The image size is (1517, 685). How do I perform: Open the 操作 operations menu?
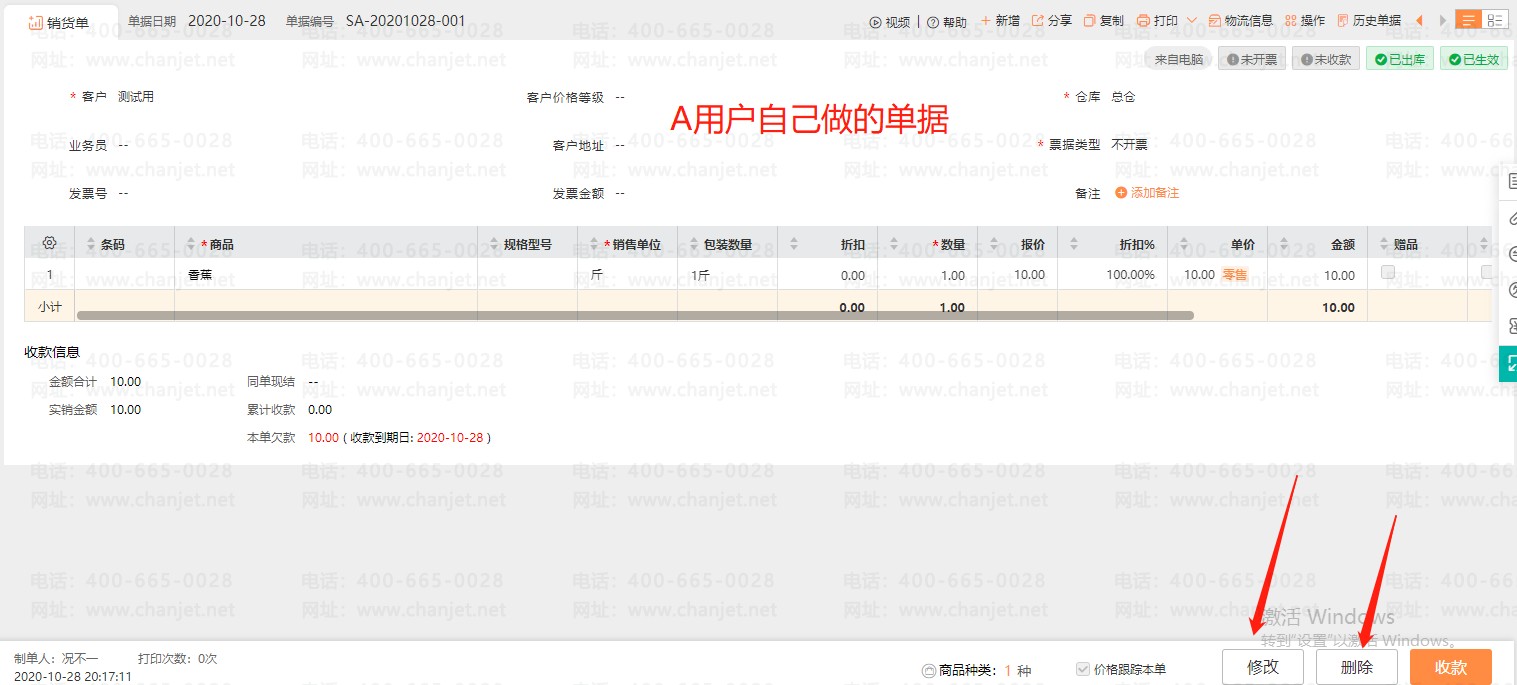click(1305, 21)
